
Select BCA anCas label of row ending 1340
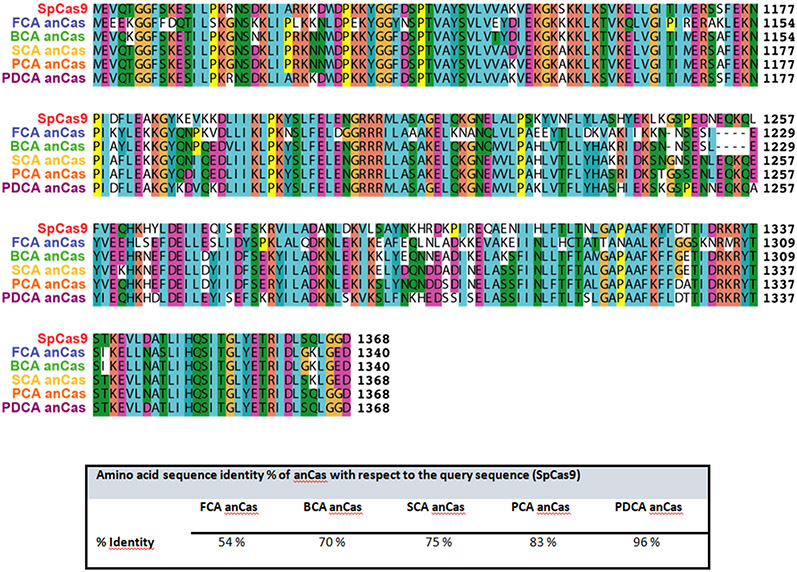48,366
